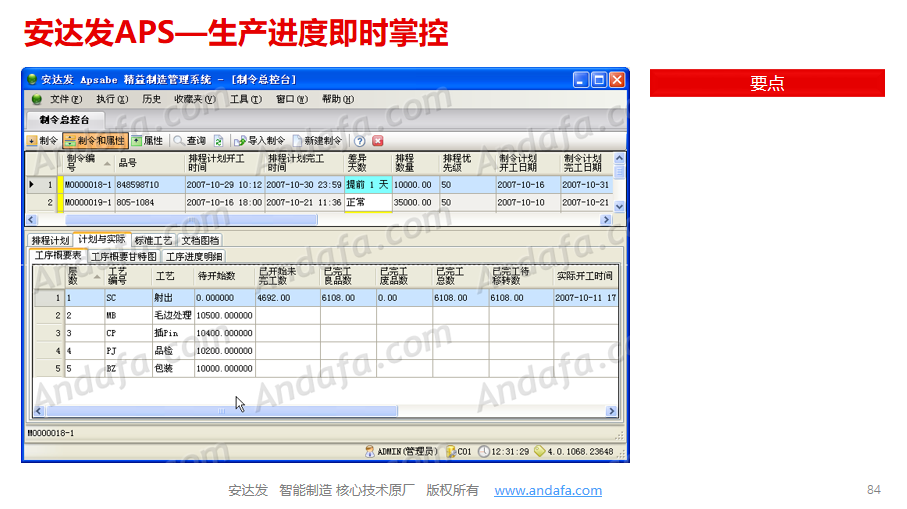Click 导入制令 import button
Image resolution: width=907 pixels, height=509 pixels.
point(260,141)
